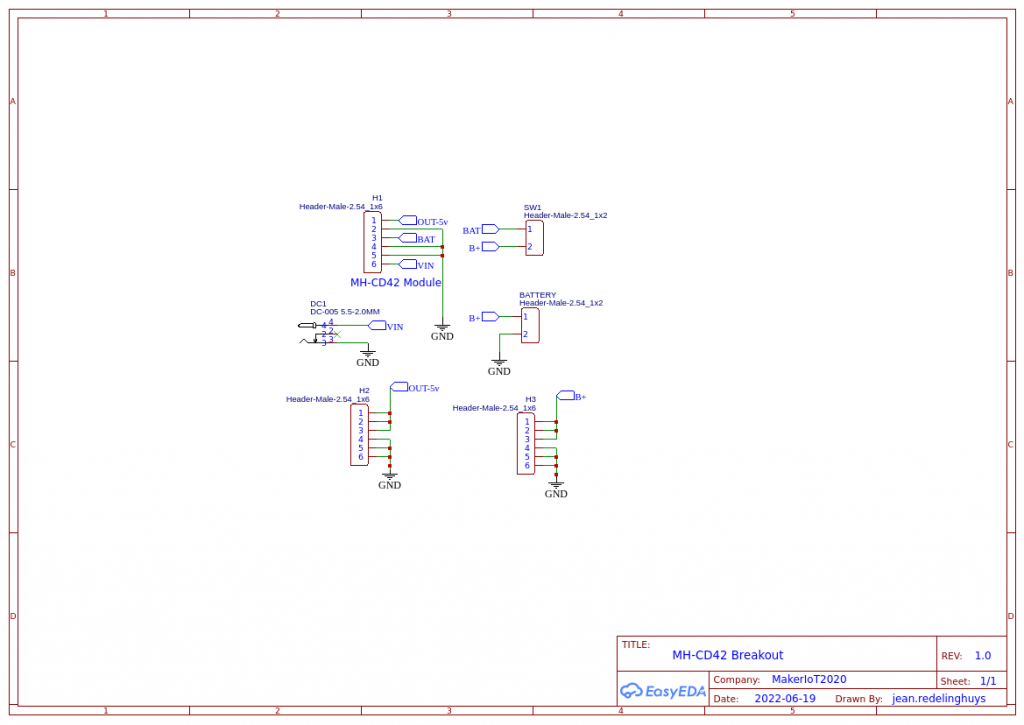1024x725 pixels.
Task: Select the sheet number 1/1
Action: (988, 681)
